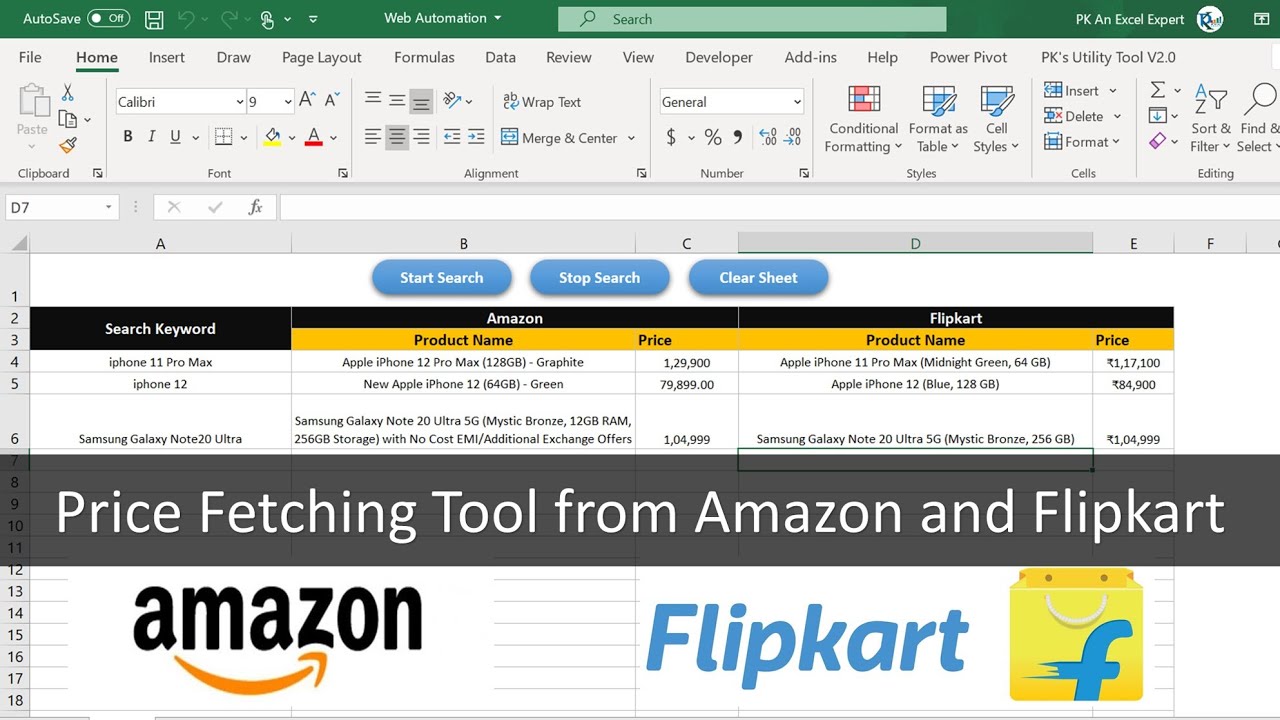The image size is (1280, 720).
Task: Select Center horizontal alignment icon
Action: click(x=397, y=137)
